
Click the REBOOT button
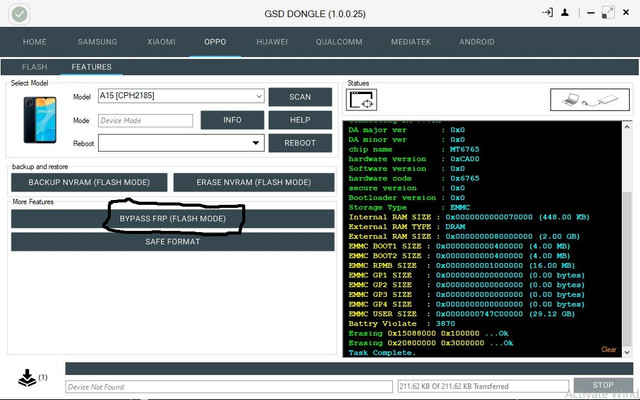coord(300,143)
